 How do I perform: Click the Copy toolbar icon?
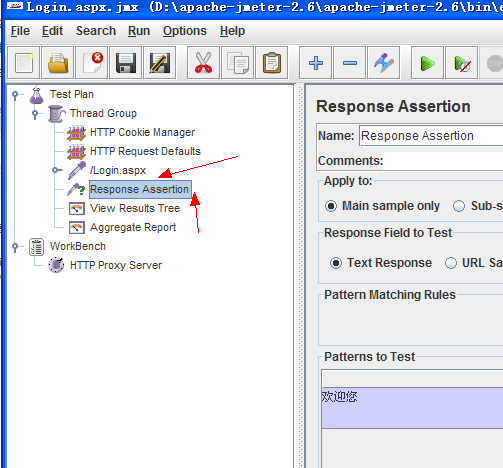pos(237,63)
